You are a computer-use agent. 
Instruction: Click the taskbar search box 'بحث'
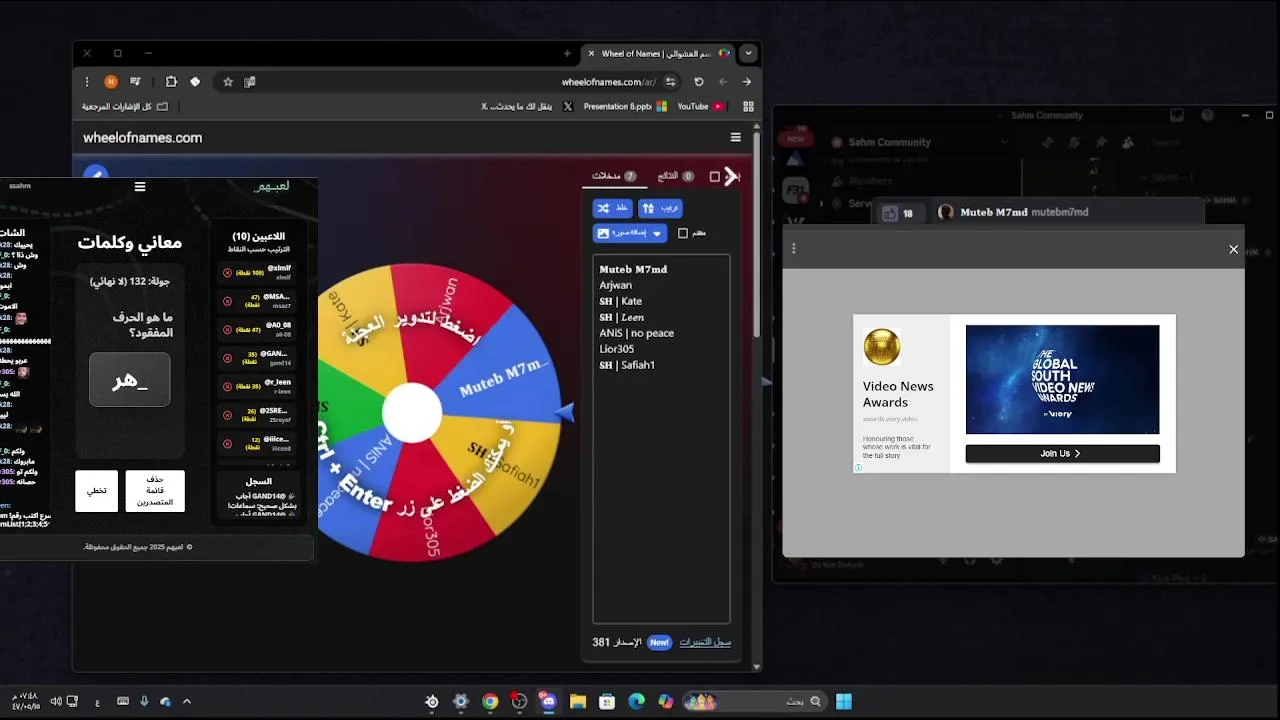(755, 702)
